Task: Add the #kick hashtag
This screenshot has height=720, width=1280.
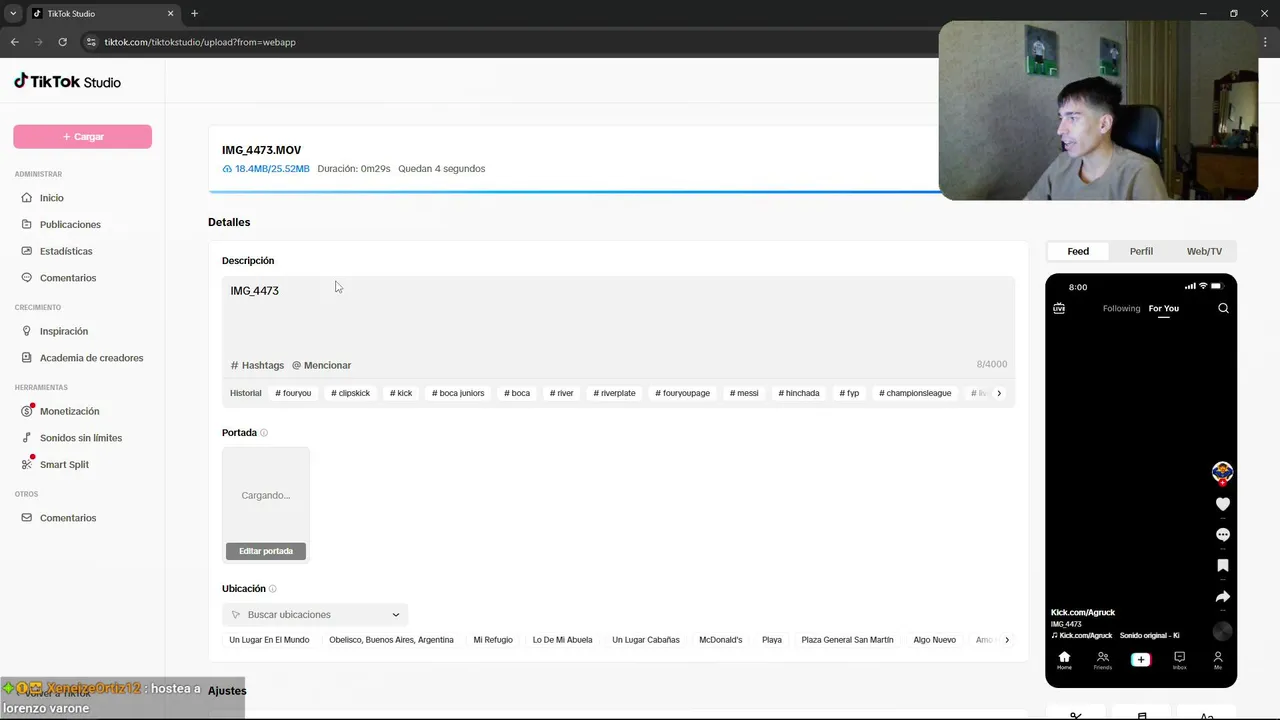Action: [401, 393]
